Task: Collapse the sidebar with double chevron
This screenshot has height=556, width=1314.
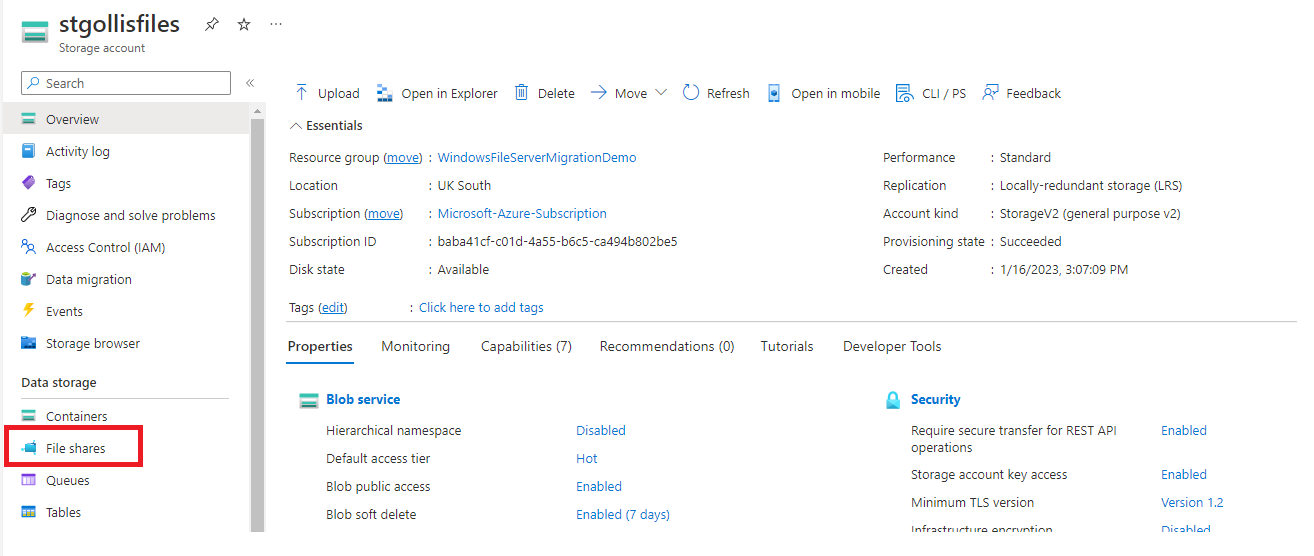Action: tap(250, 83)
